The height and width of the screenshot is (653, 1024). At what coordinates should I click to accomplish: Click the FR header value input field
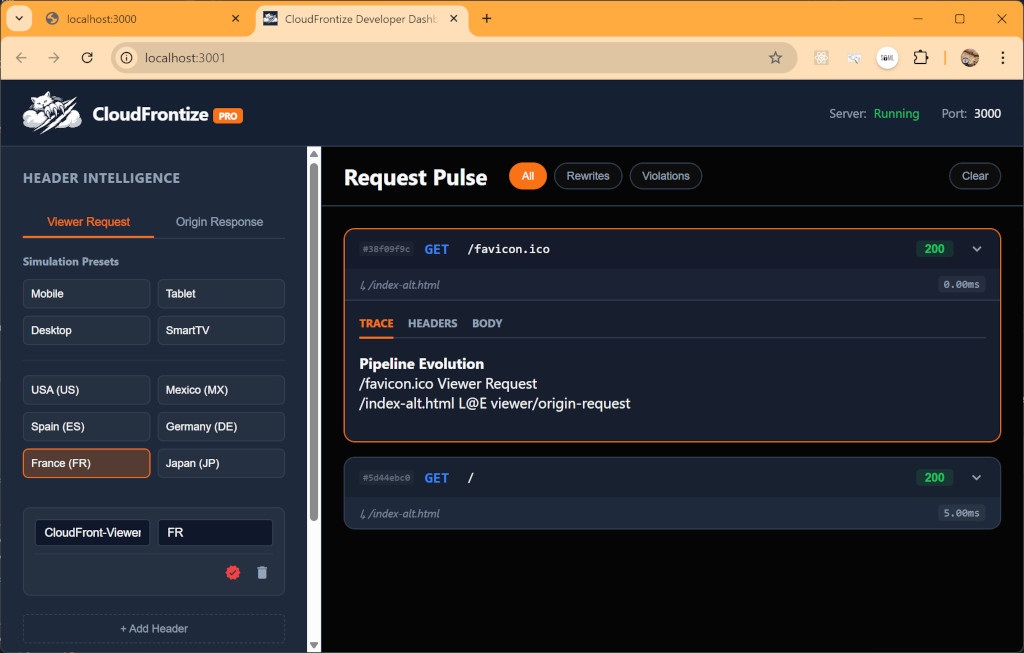click(x=214, y=532)
